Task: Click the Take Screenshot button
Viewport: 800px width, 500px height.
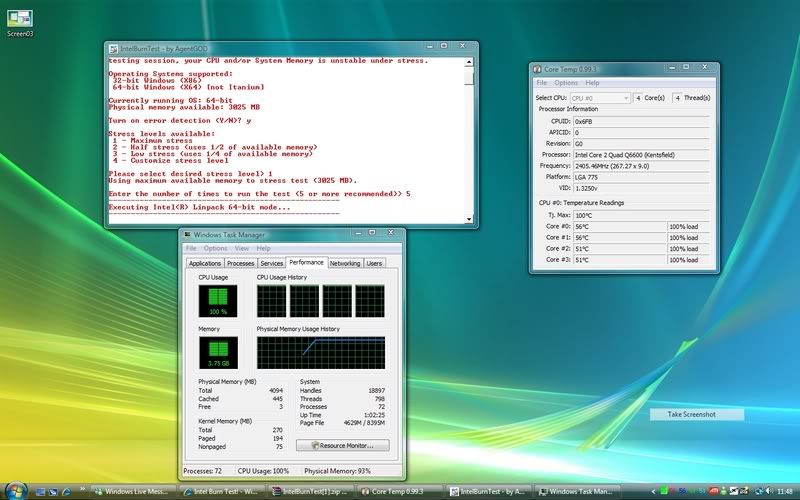Action: pyautogui.click(x=696, y=414)
